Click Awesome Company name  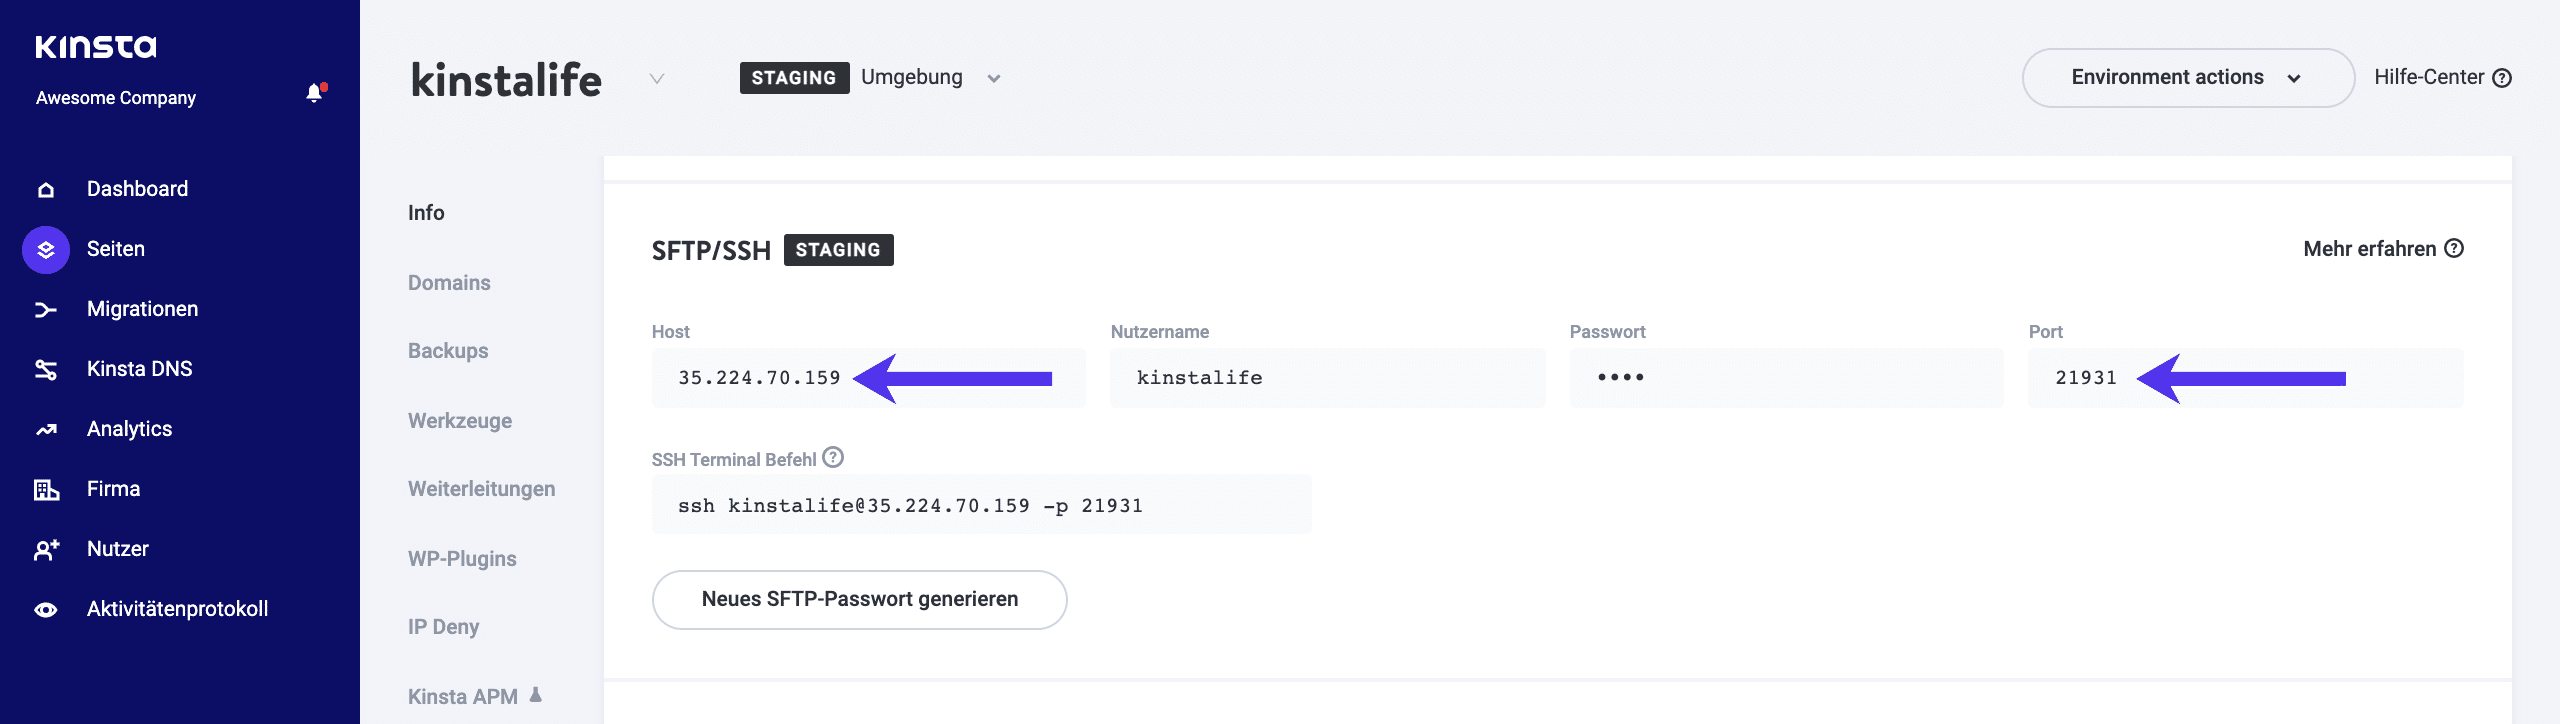(116, 98)
